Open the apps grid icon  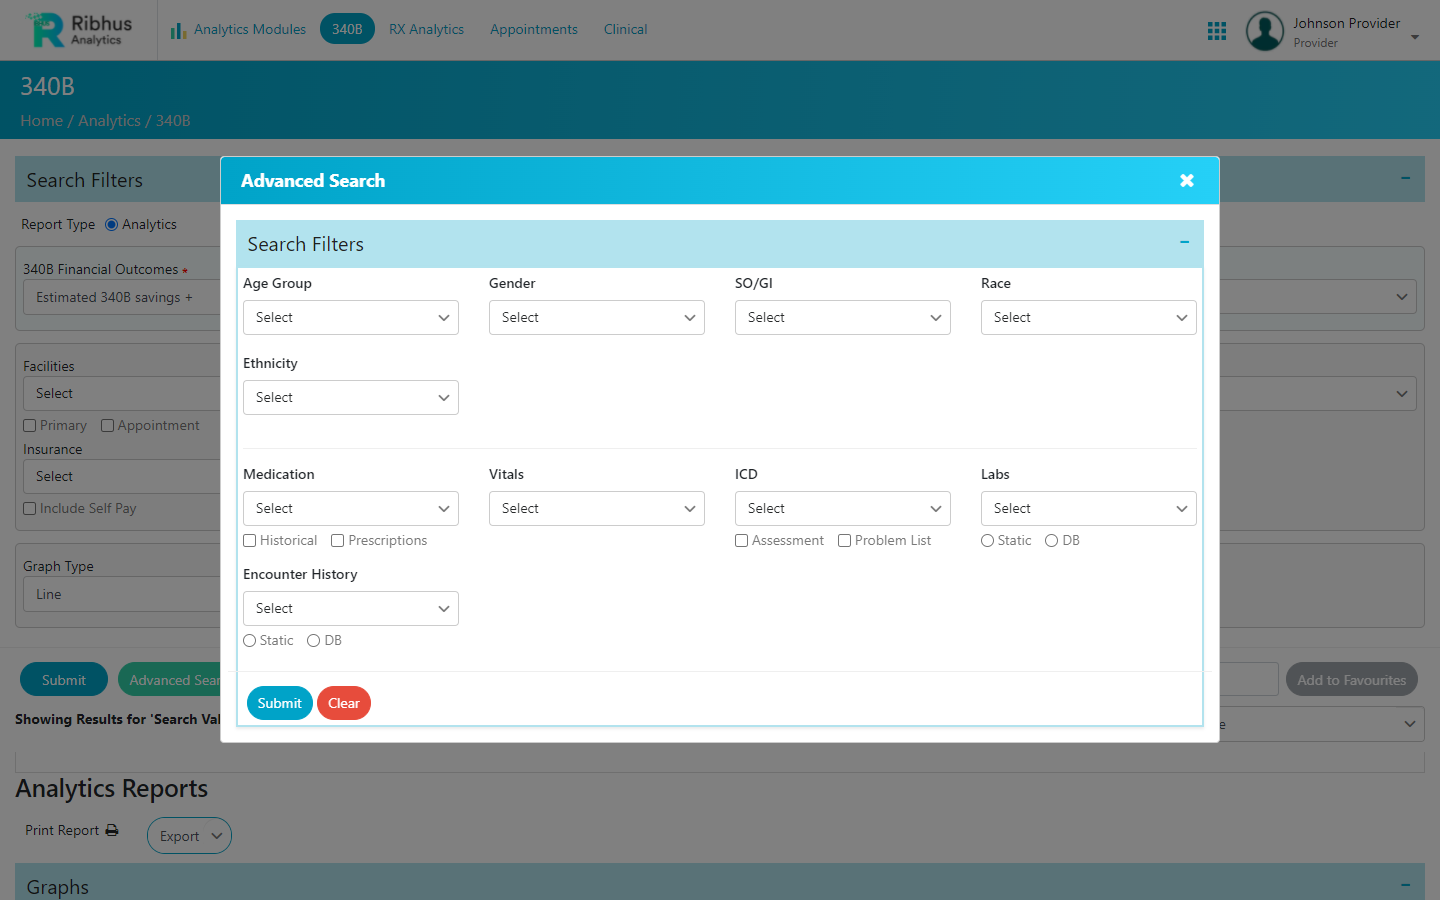point(1216,31)
